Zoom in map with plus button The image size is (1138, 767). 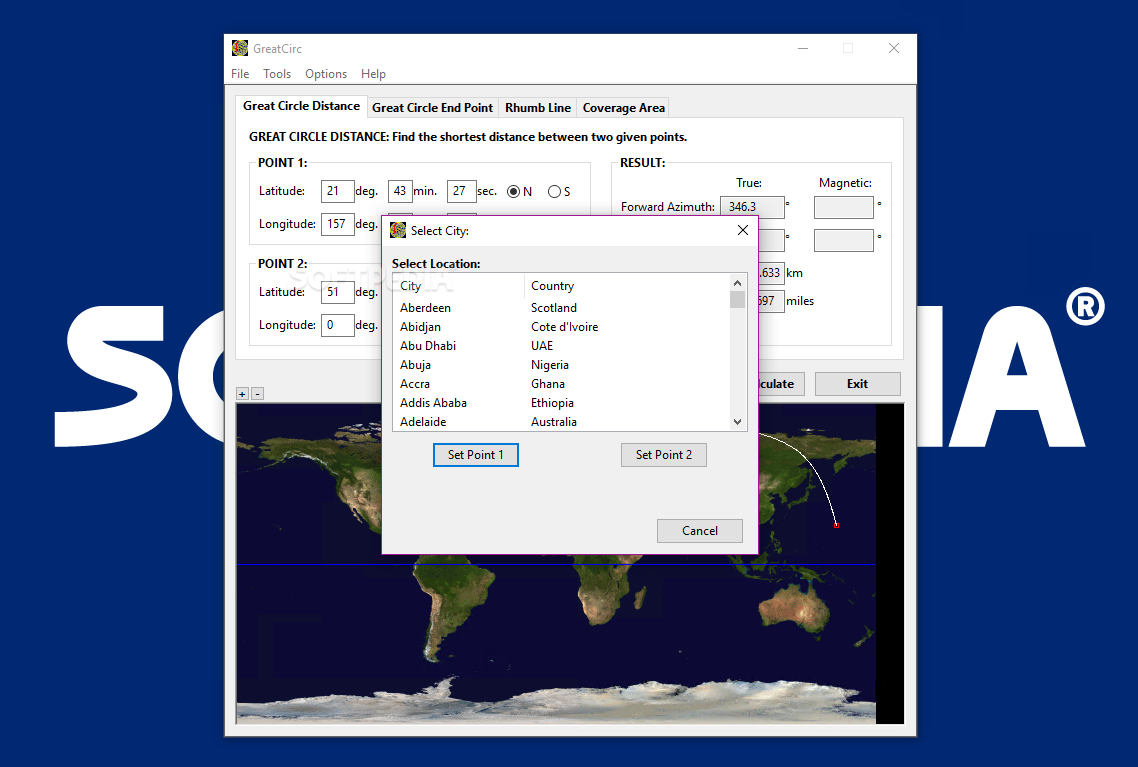(242, 394)
